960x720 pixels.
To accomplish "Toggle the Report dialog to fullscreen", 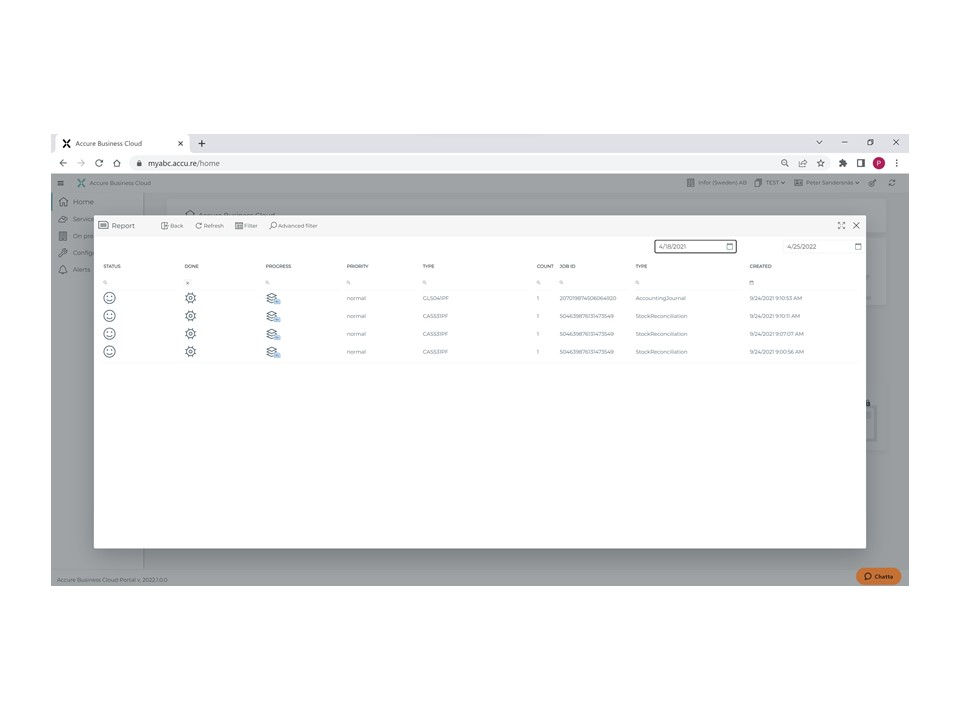I will point(841,225).
